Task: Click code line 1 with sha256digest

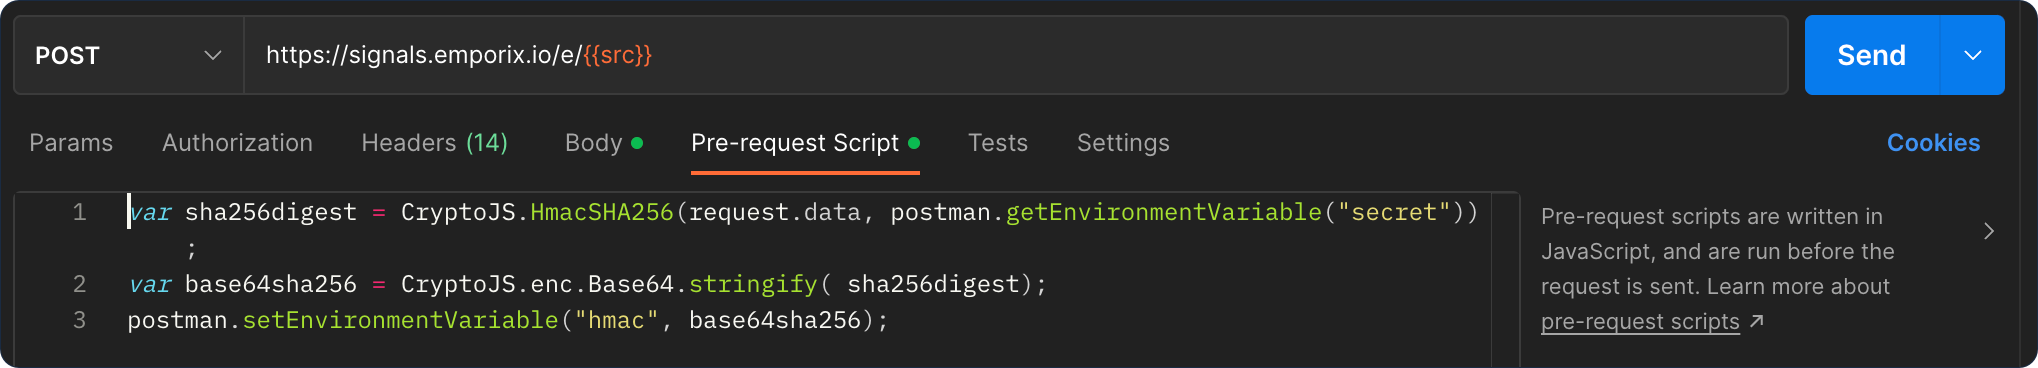Action: point(802,212)
